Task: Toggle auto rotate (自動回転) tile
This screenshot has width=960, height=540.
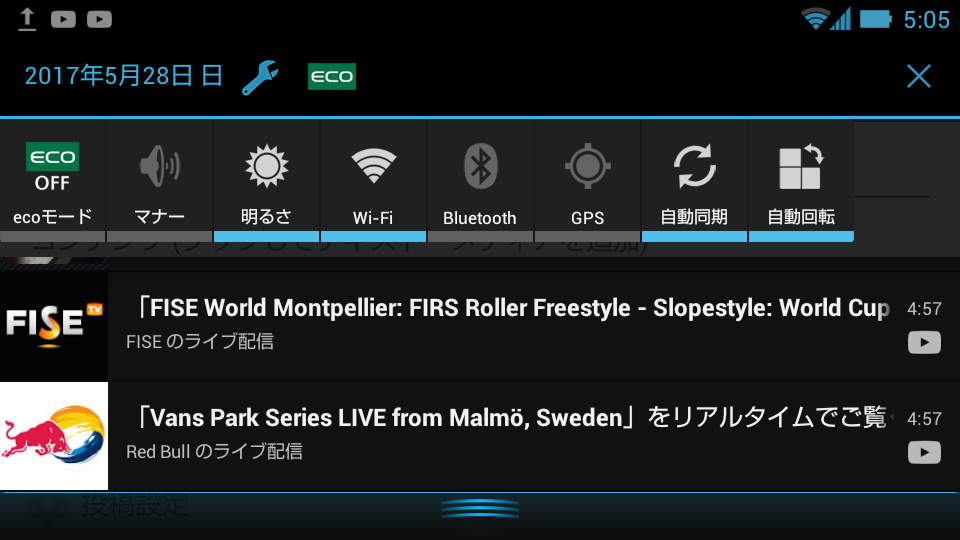Action: (801, 181)
